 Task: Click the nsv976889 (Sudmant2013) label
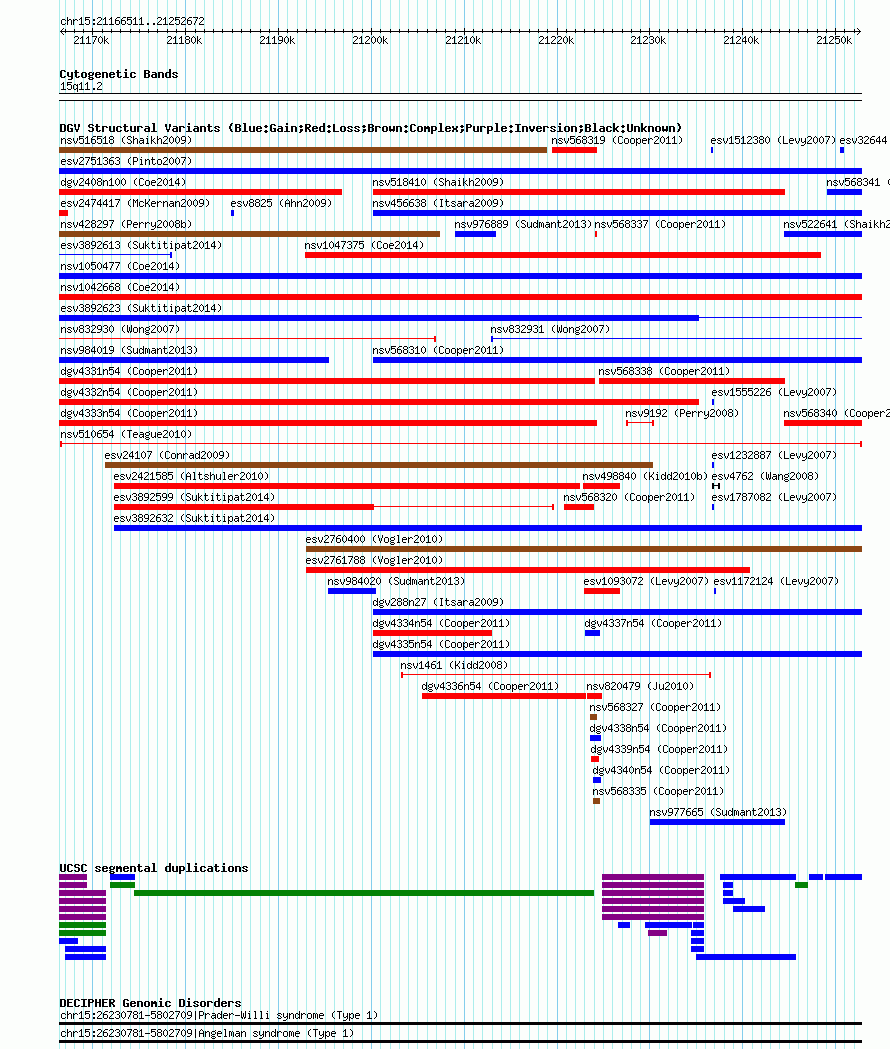pyautogui.click(x=523, y=224)
